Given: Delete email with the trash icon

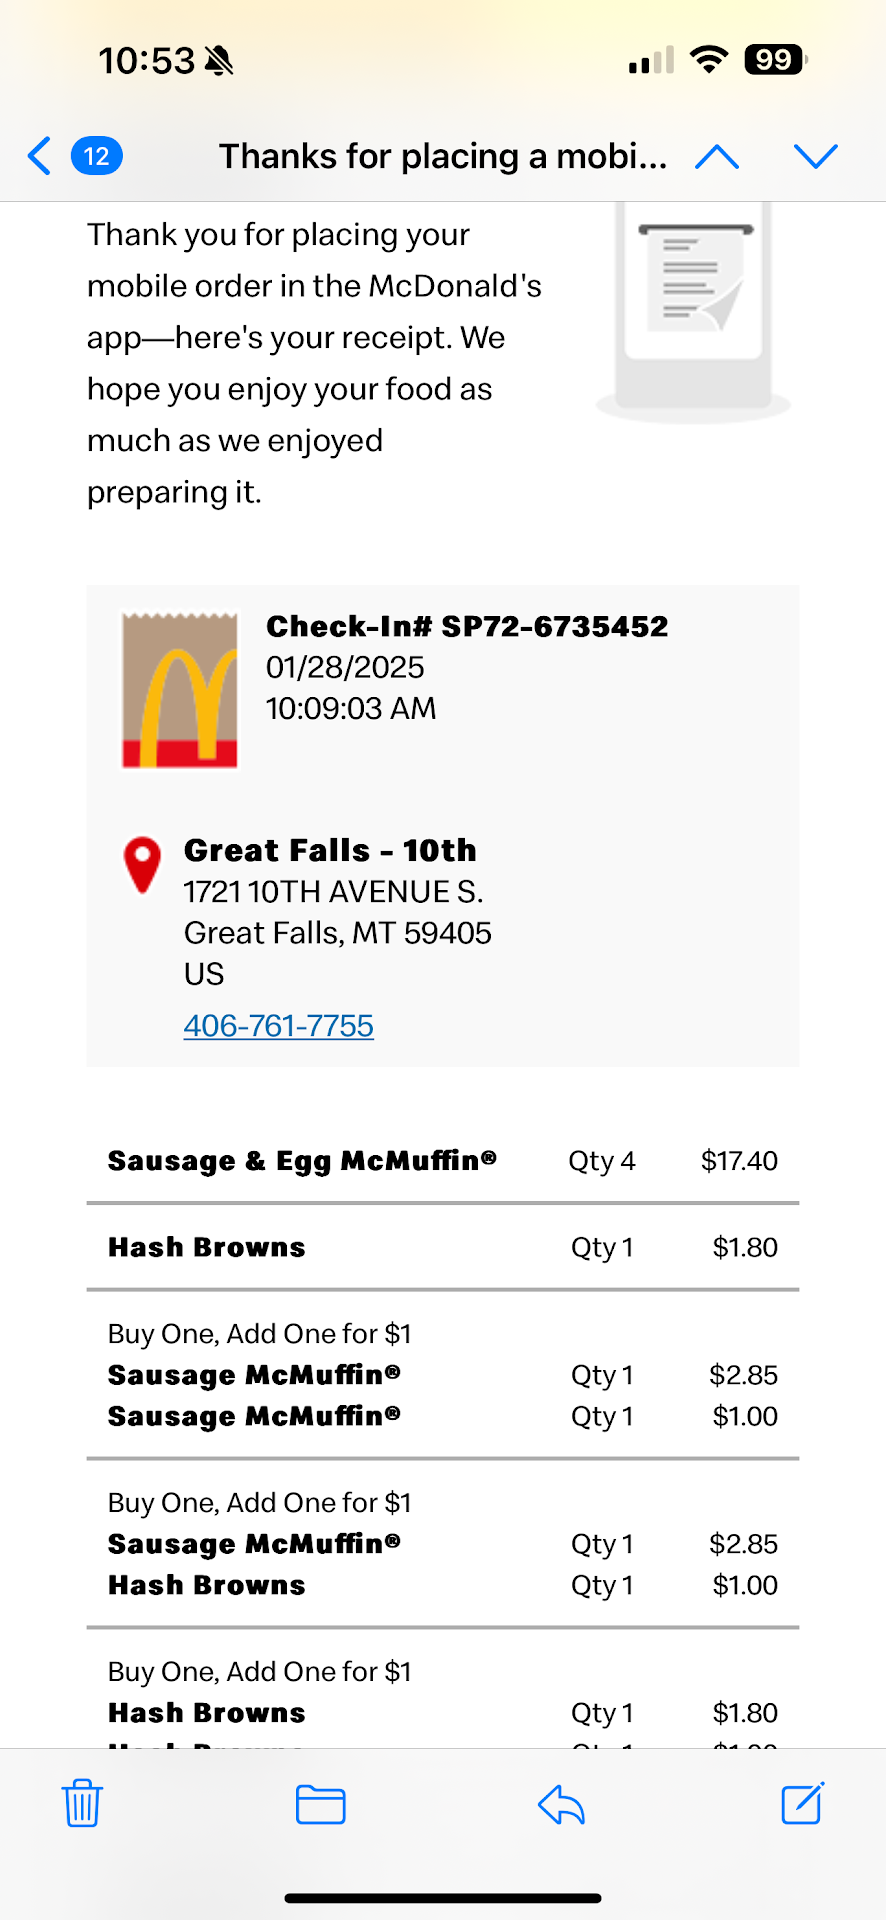Looking at the screenshot, I should (82, 1803).
